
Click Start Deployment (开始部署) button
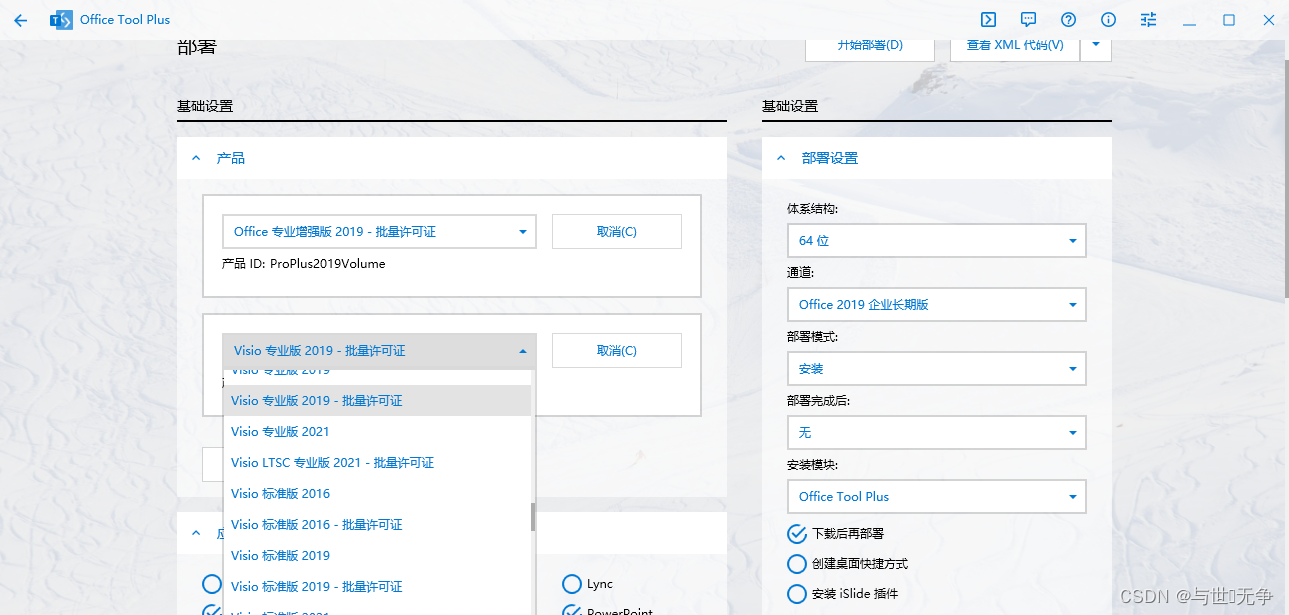click(x=870, y=47)
